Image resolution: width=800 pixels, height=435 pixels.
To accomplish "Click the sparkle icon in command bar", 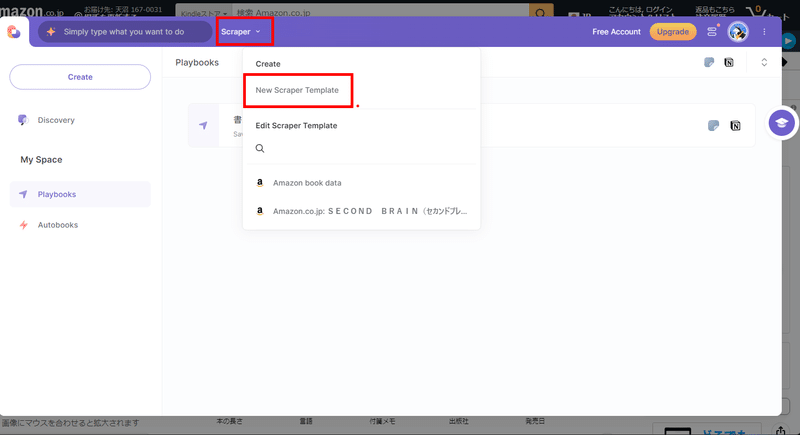I will (51, 32).
